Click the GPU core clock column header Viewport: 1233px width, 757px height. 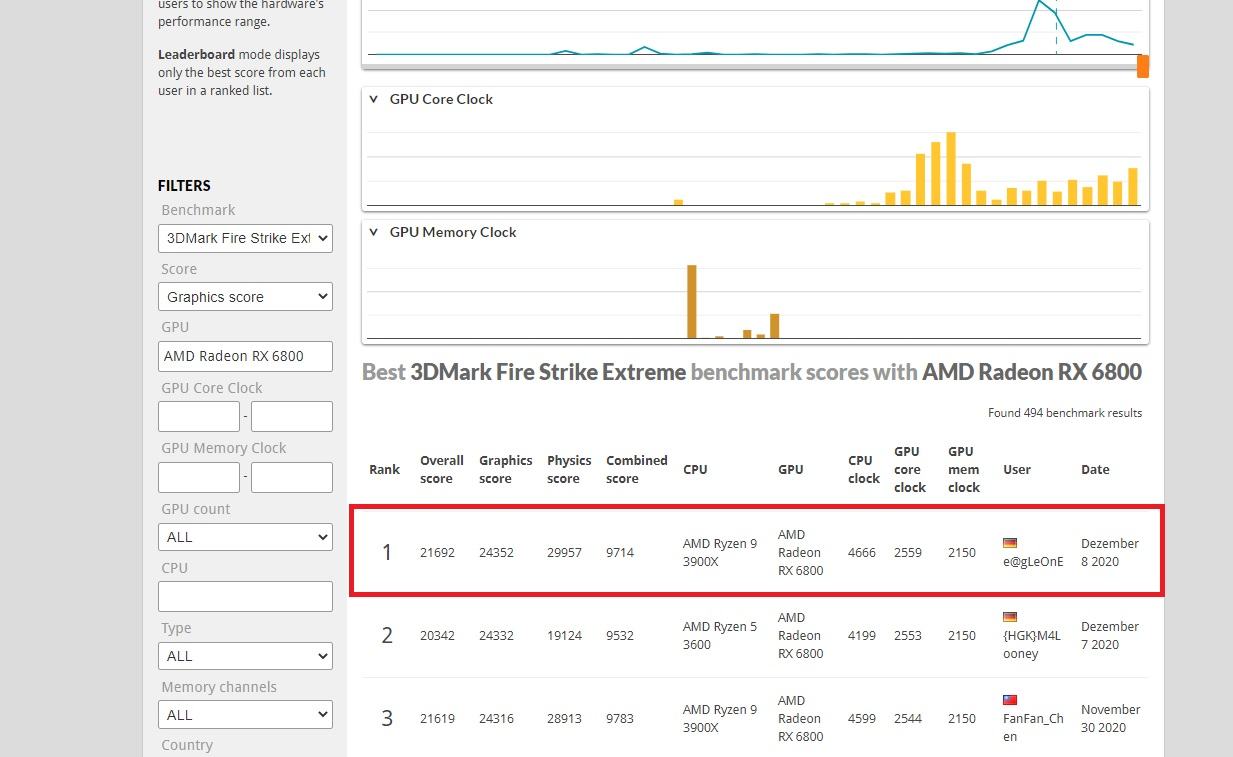pyautogui.click(x=909, y=469)
